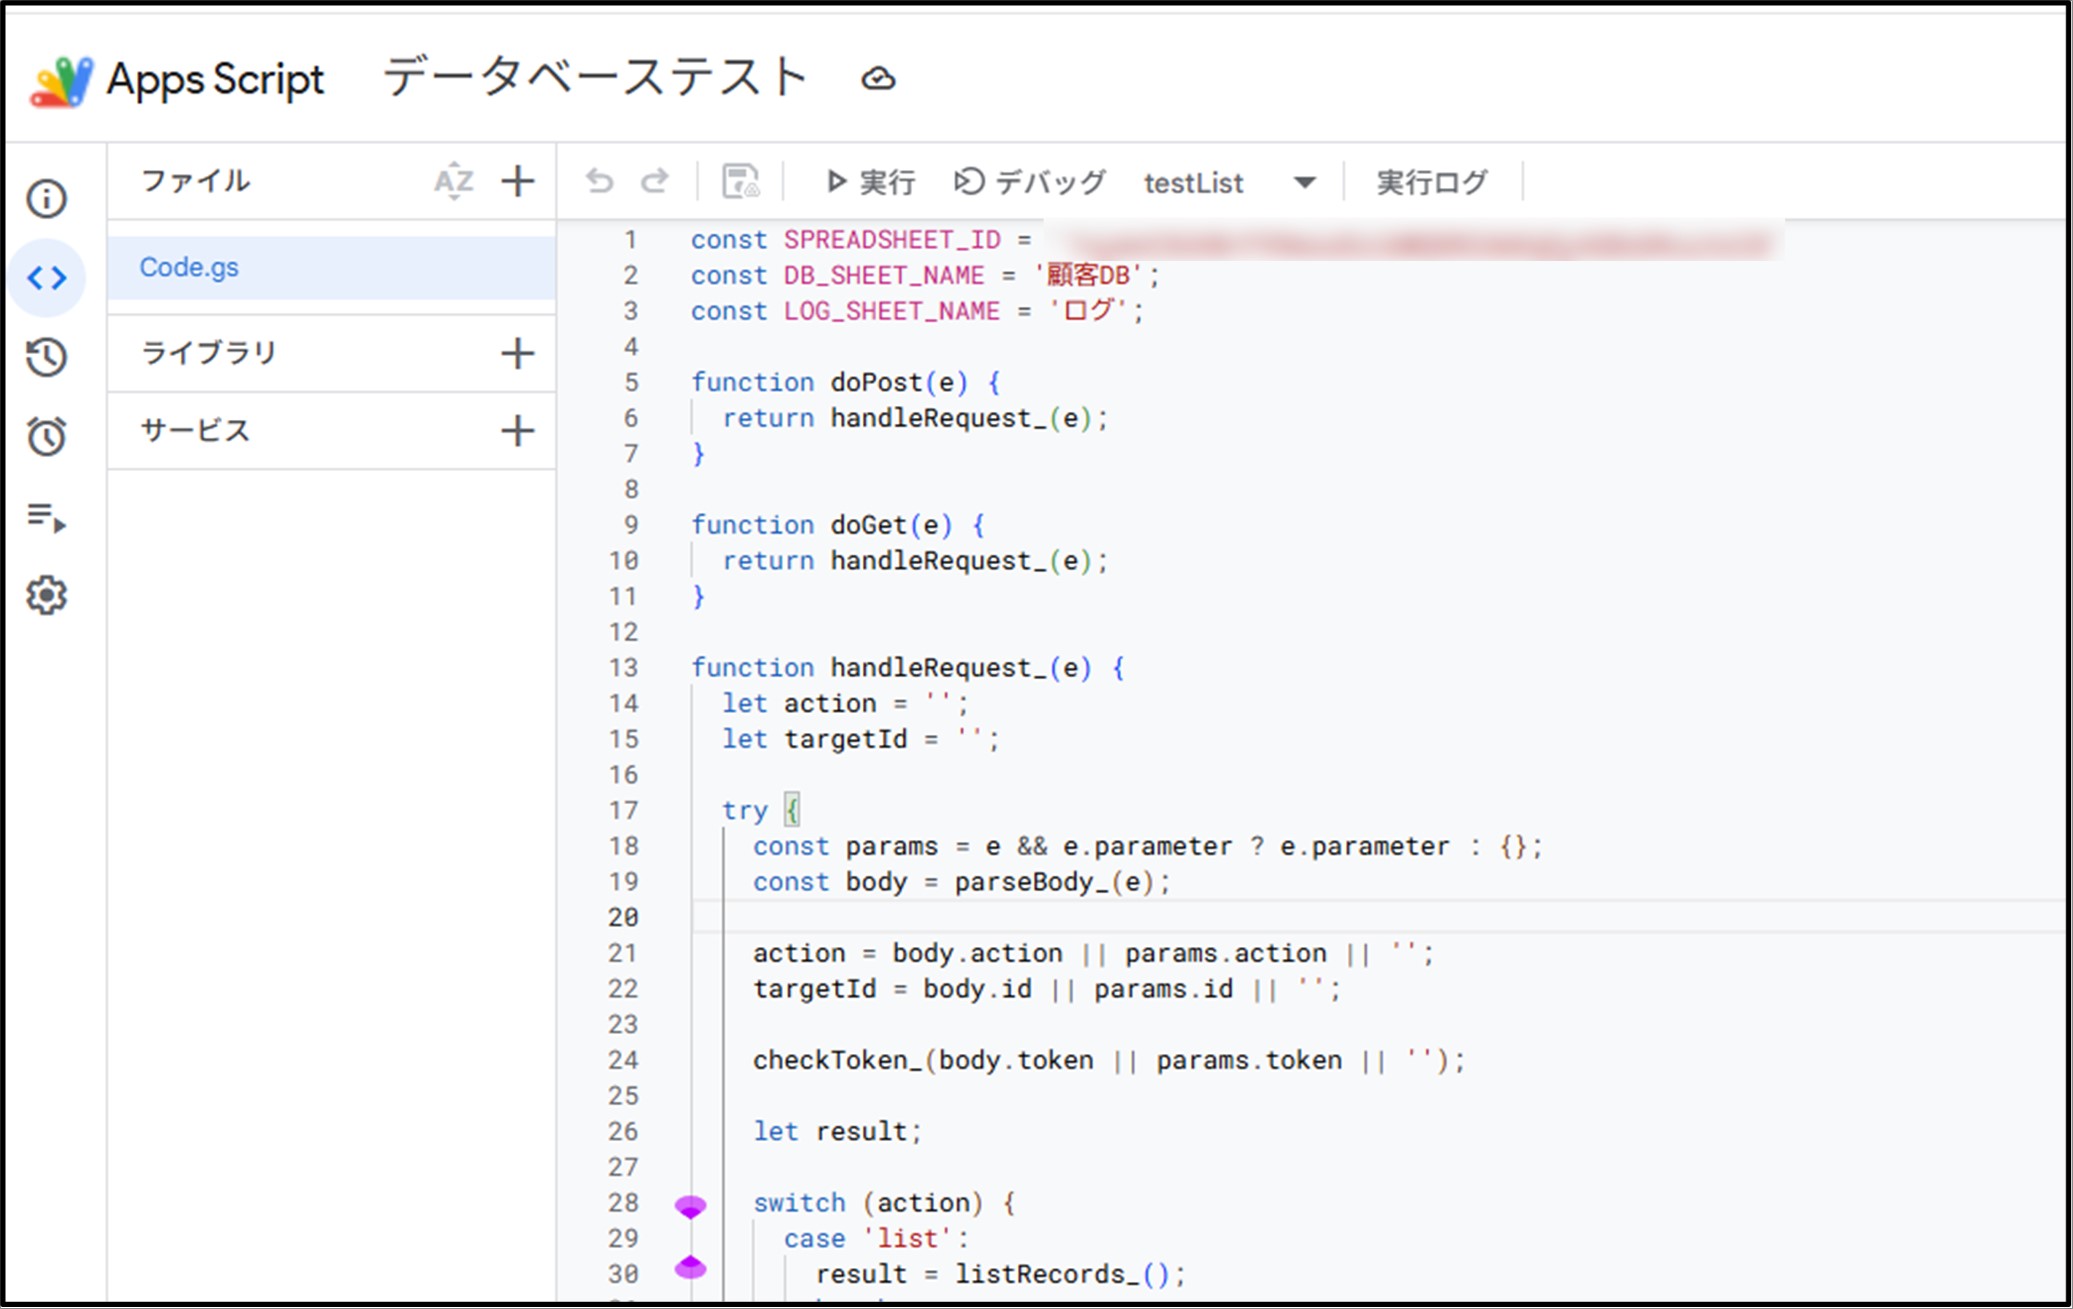Add a service with plus icon
This screenshot has height=1309, width=2073.
(518, 431)
